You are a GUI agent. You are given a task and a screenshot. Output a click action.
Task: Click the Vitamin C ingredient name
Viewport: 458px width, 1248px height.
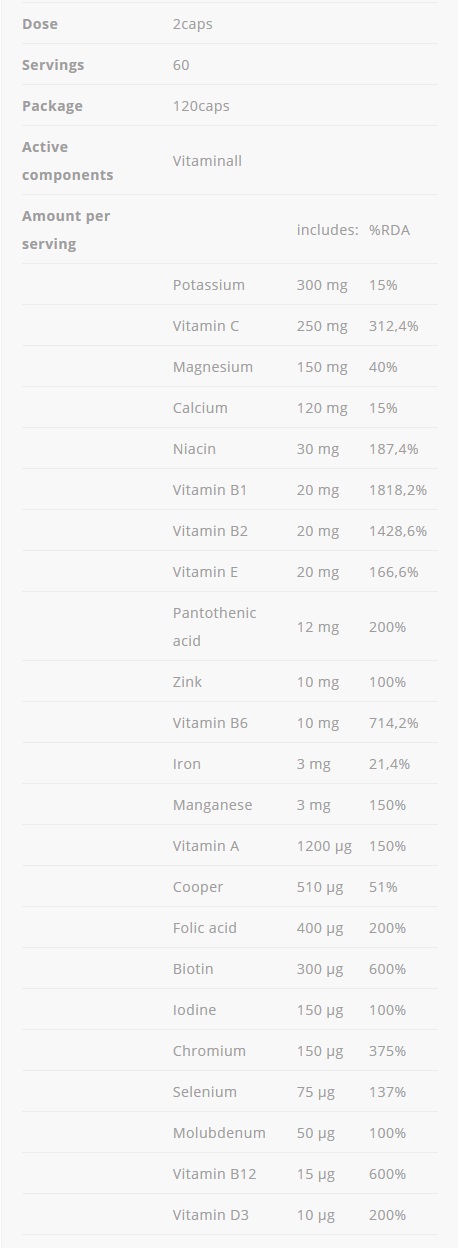206,326
